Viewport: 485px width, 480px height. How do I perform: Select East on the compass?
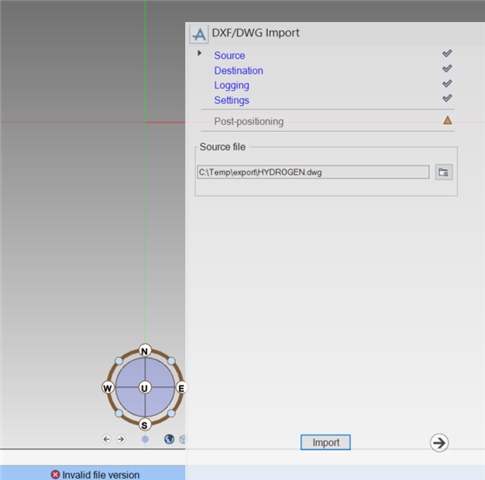(181, 388)
